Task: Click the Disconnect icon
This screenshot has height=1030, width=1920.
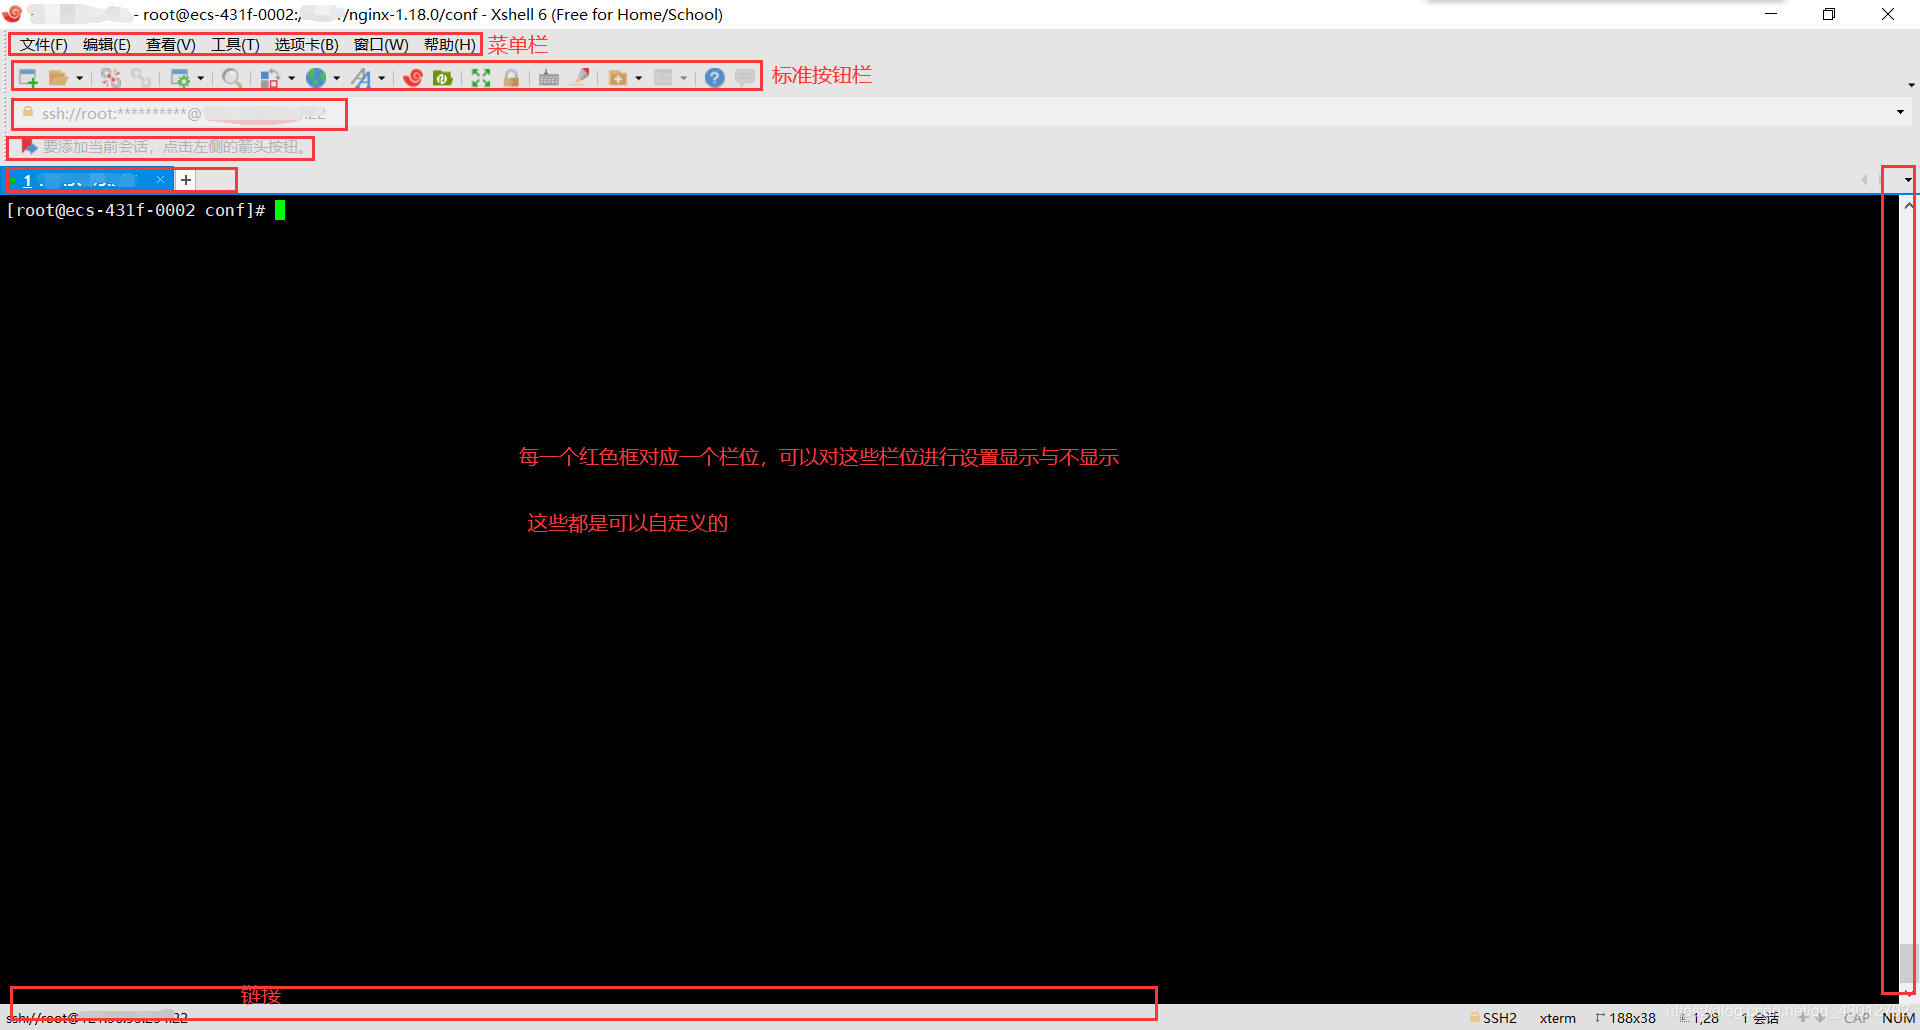Action: tap(111, 78)
